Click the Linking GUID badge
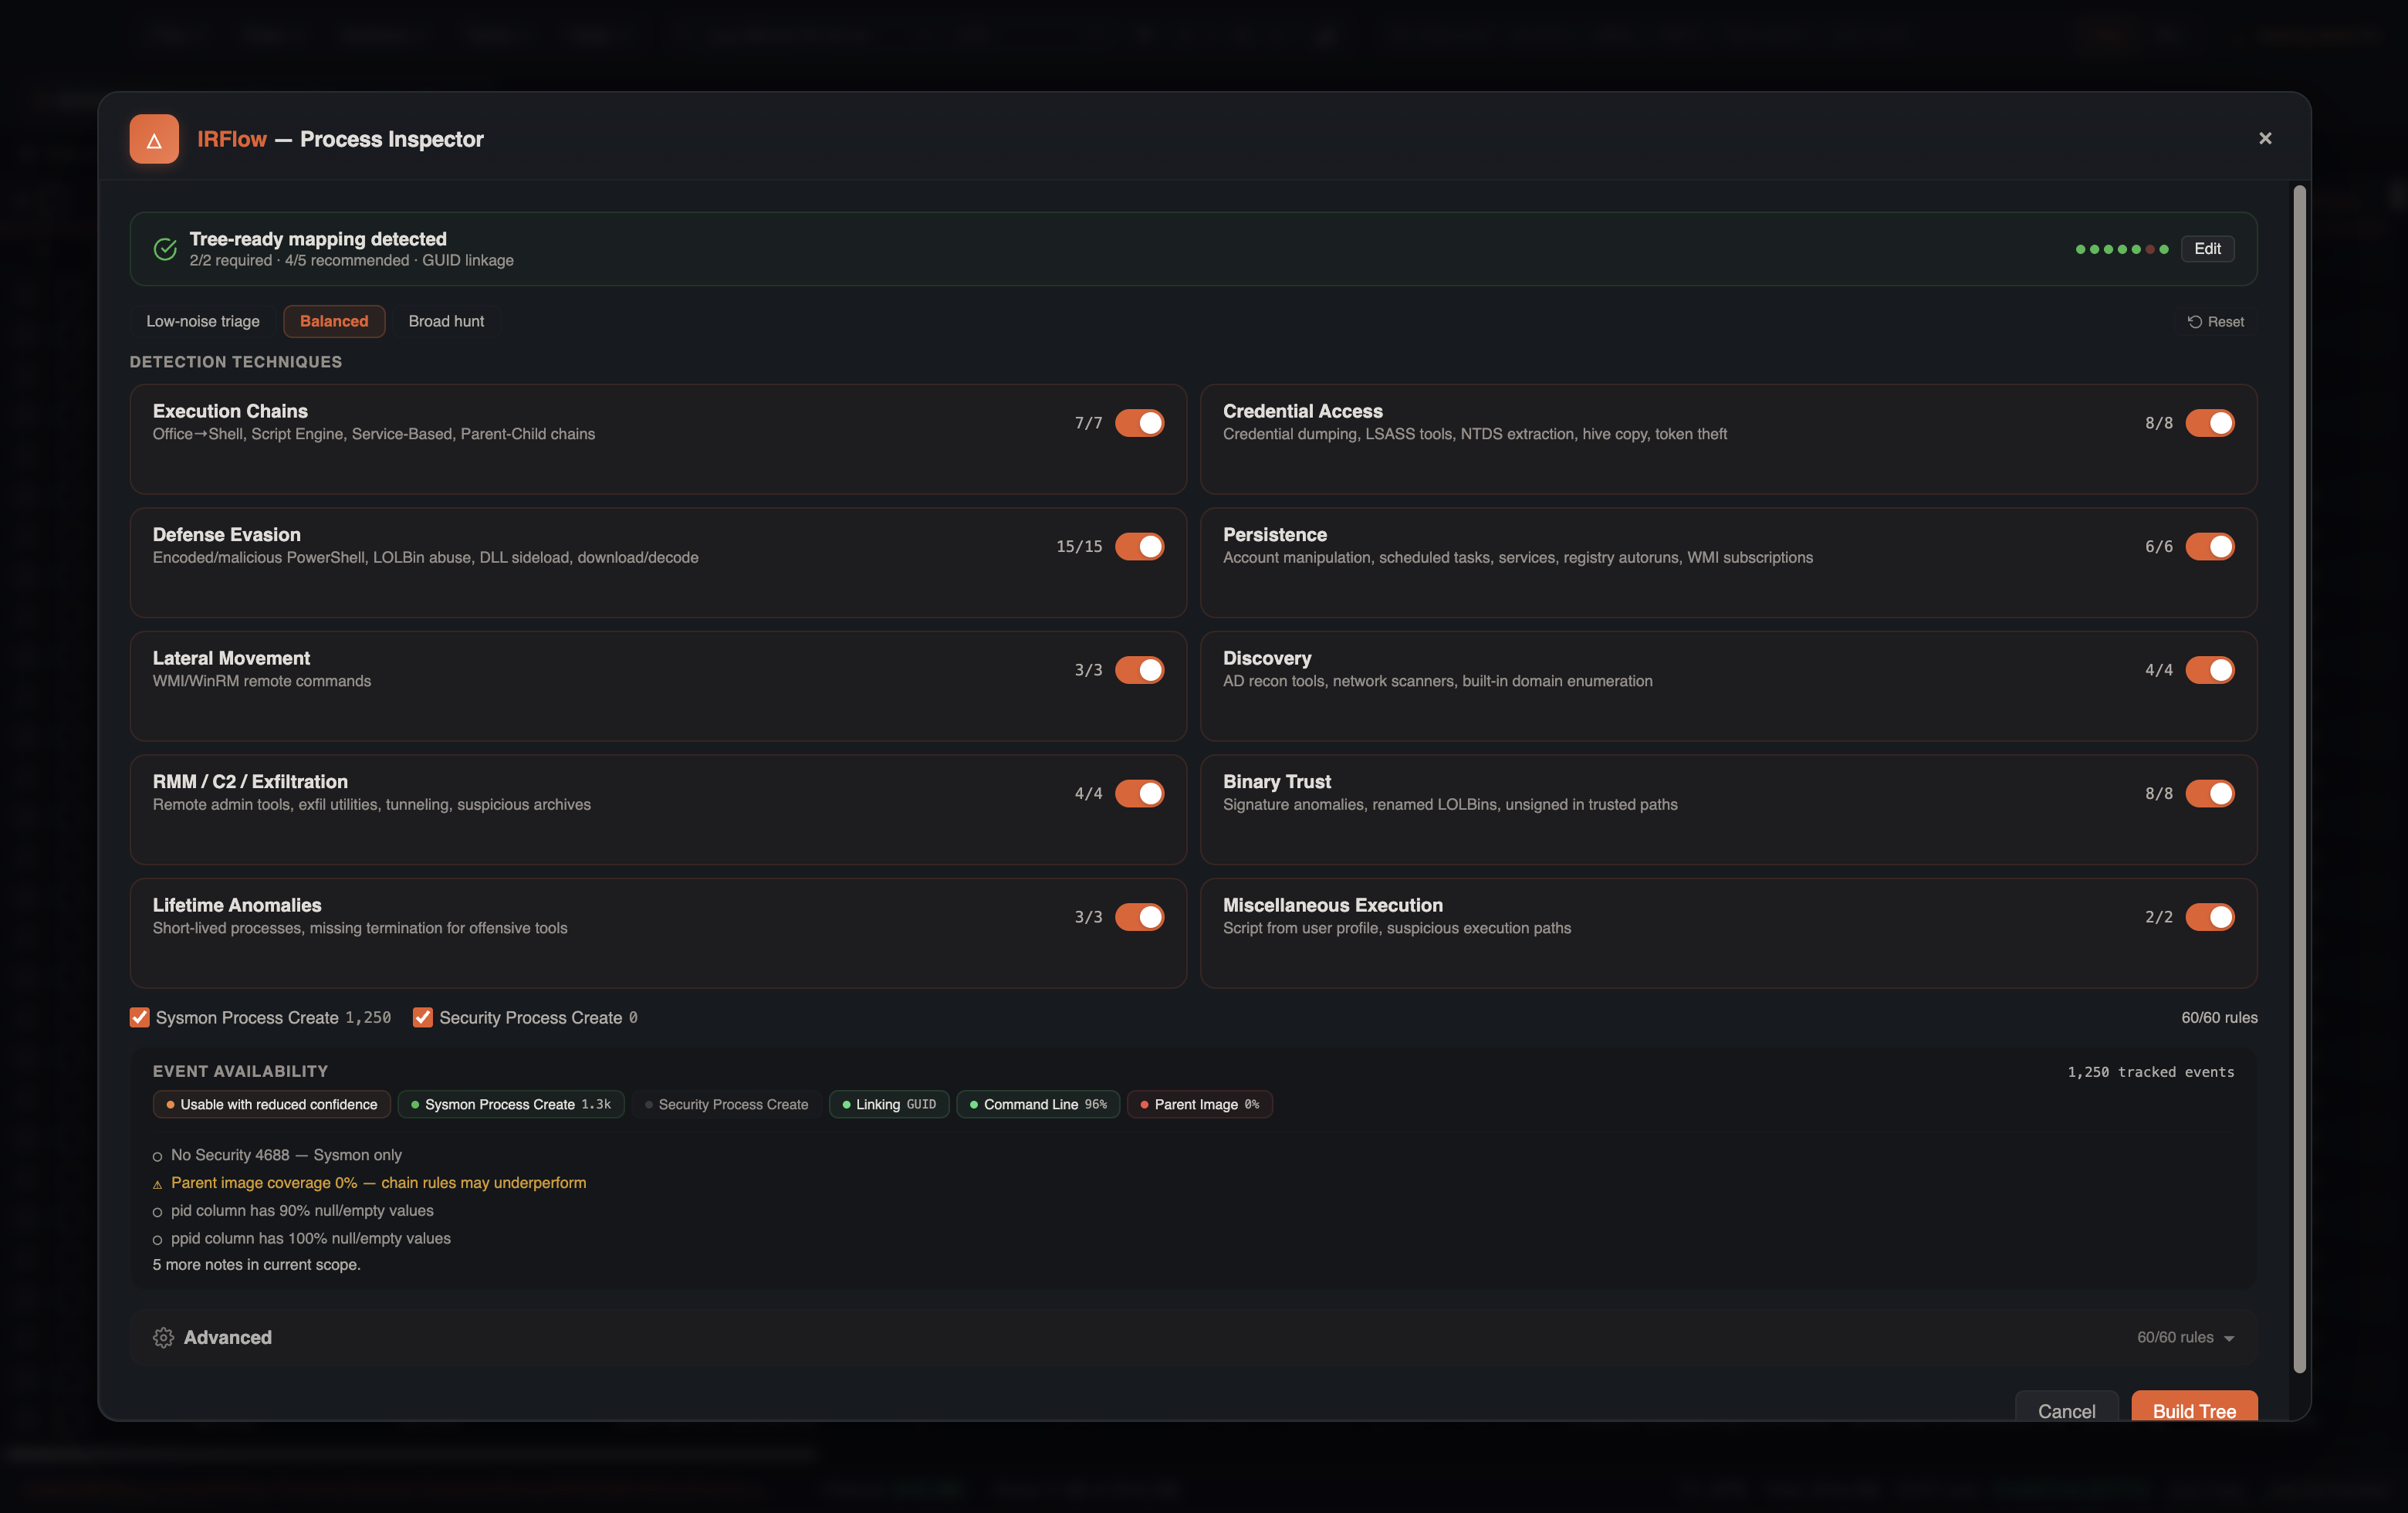Image resolution: width=2408 pixels, height=1513 pixels. tap(888, 1104)
